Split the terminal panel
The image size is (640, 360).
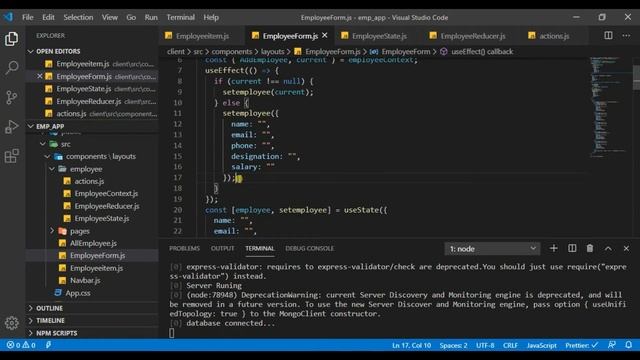[572, 248]
